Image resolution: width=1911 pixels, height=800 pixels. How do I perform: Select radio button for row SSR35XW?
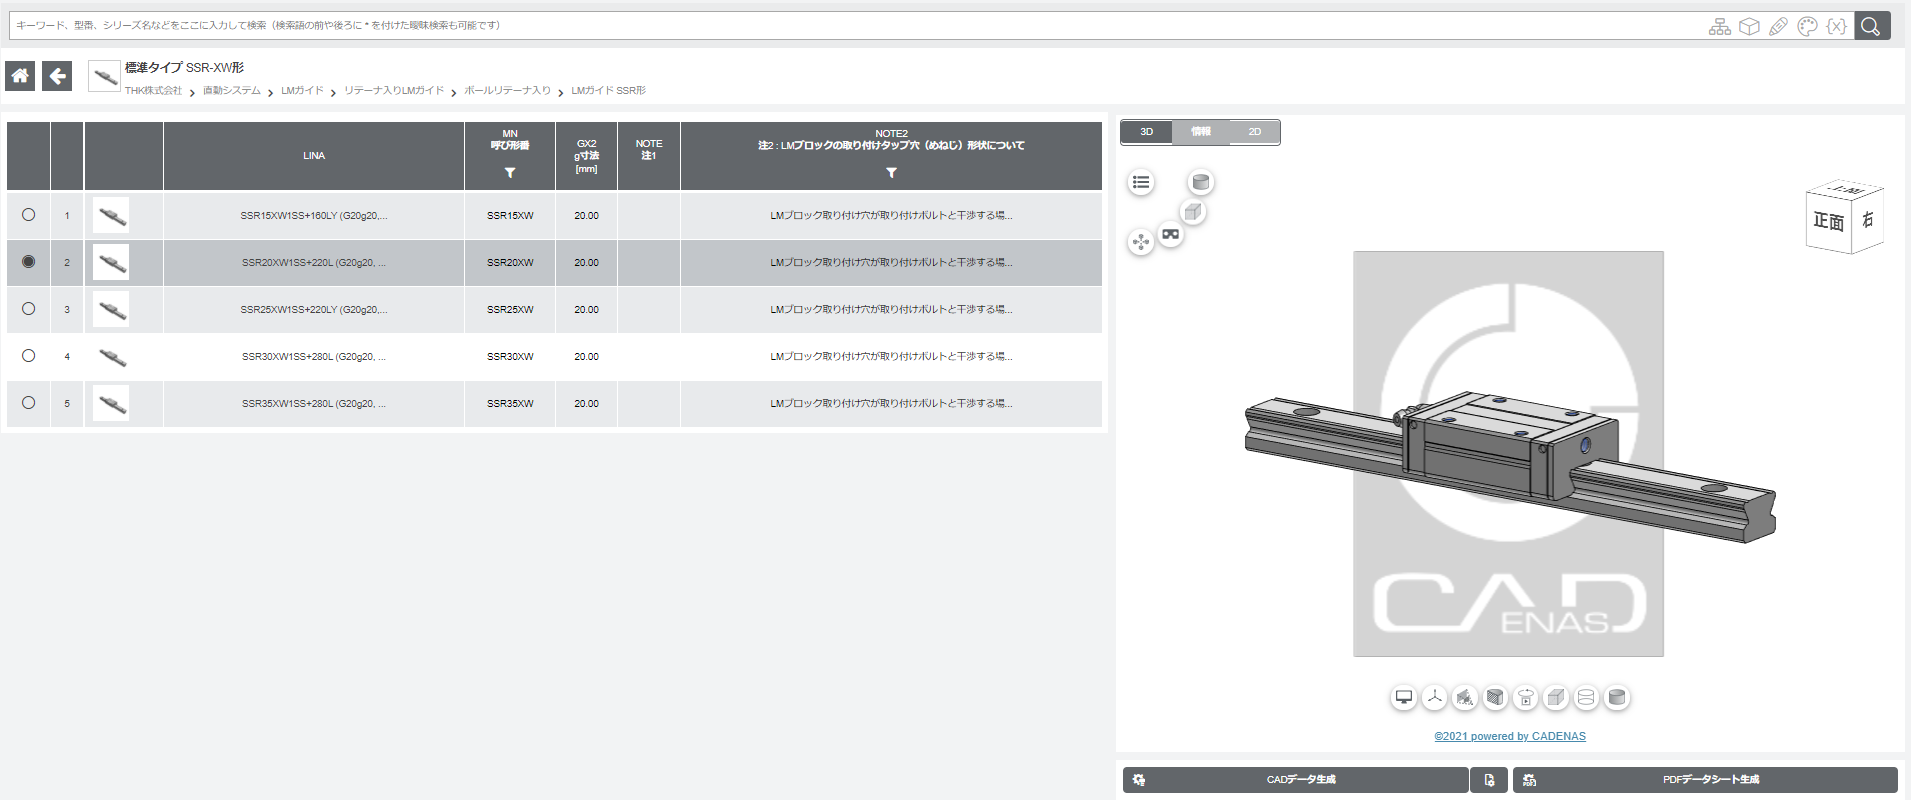(28, 402)
